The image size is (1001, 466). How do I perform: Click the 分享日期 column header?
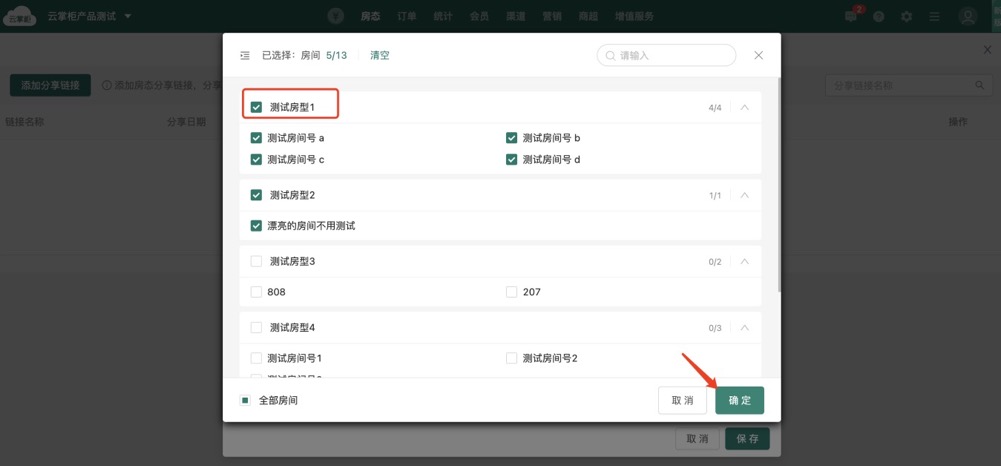(186, 122)
